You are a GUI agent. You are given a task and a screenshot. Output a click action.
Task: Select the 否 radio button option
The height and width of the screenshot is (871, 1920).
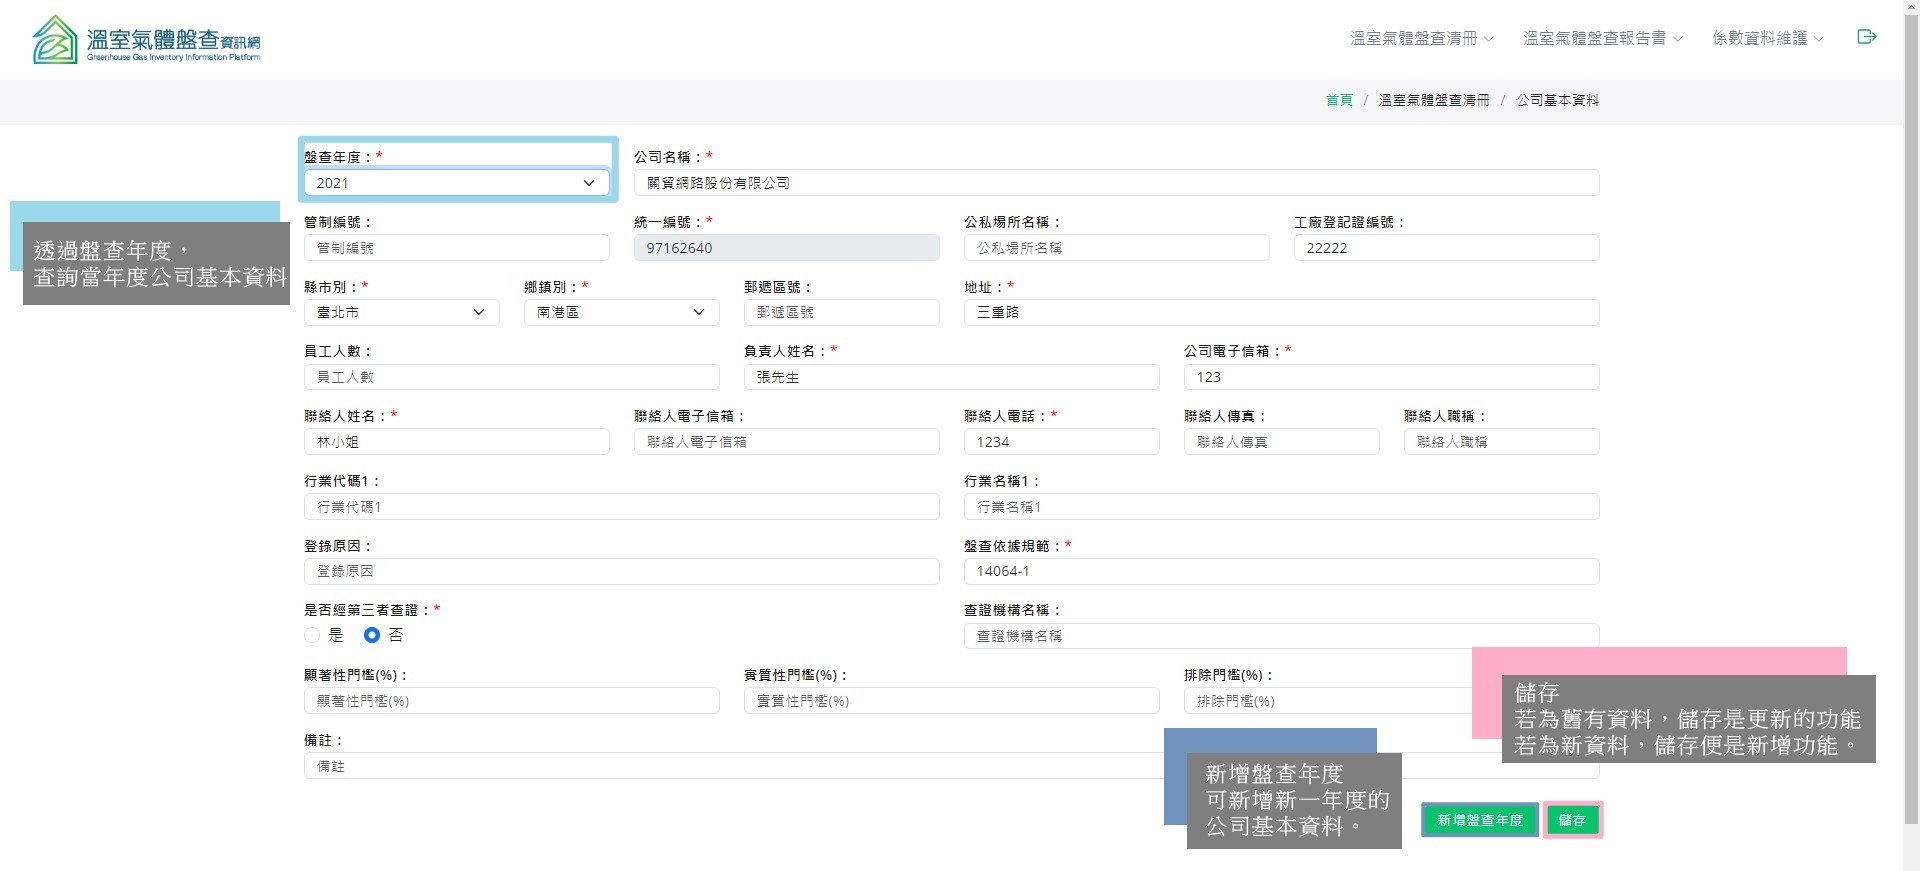coord(372,635)
